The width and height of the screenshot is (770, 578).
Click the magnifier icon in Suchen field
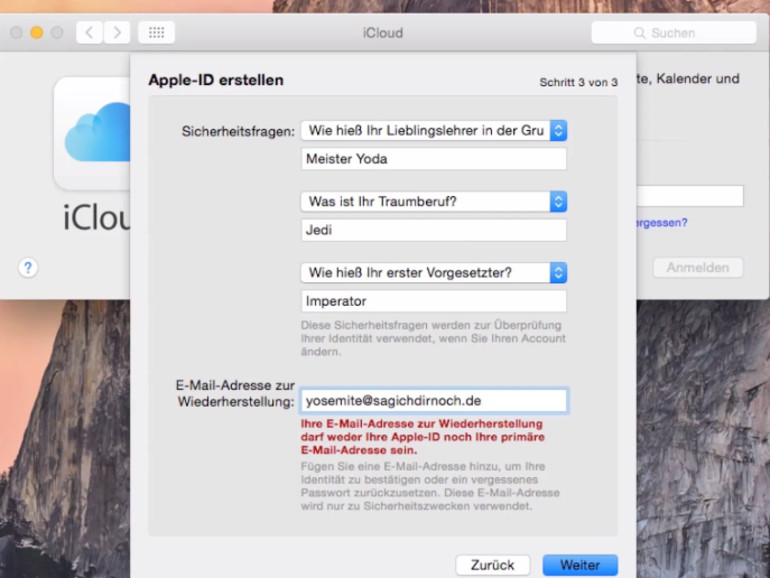point(639,33)
